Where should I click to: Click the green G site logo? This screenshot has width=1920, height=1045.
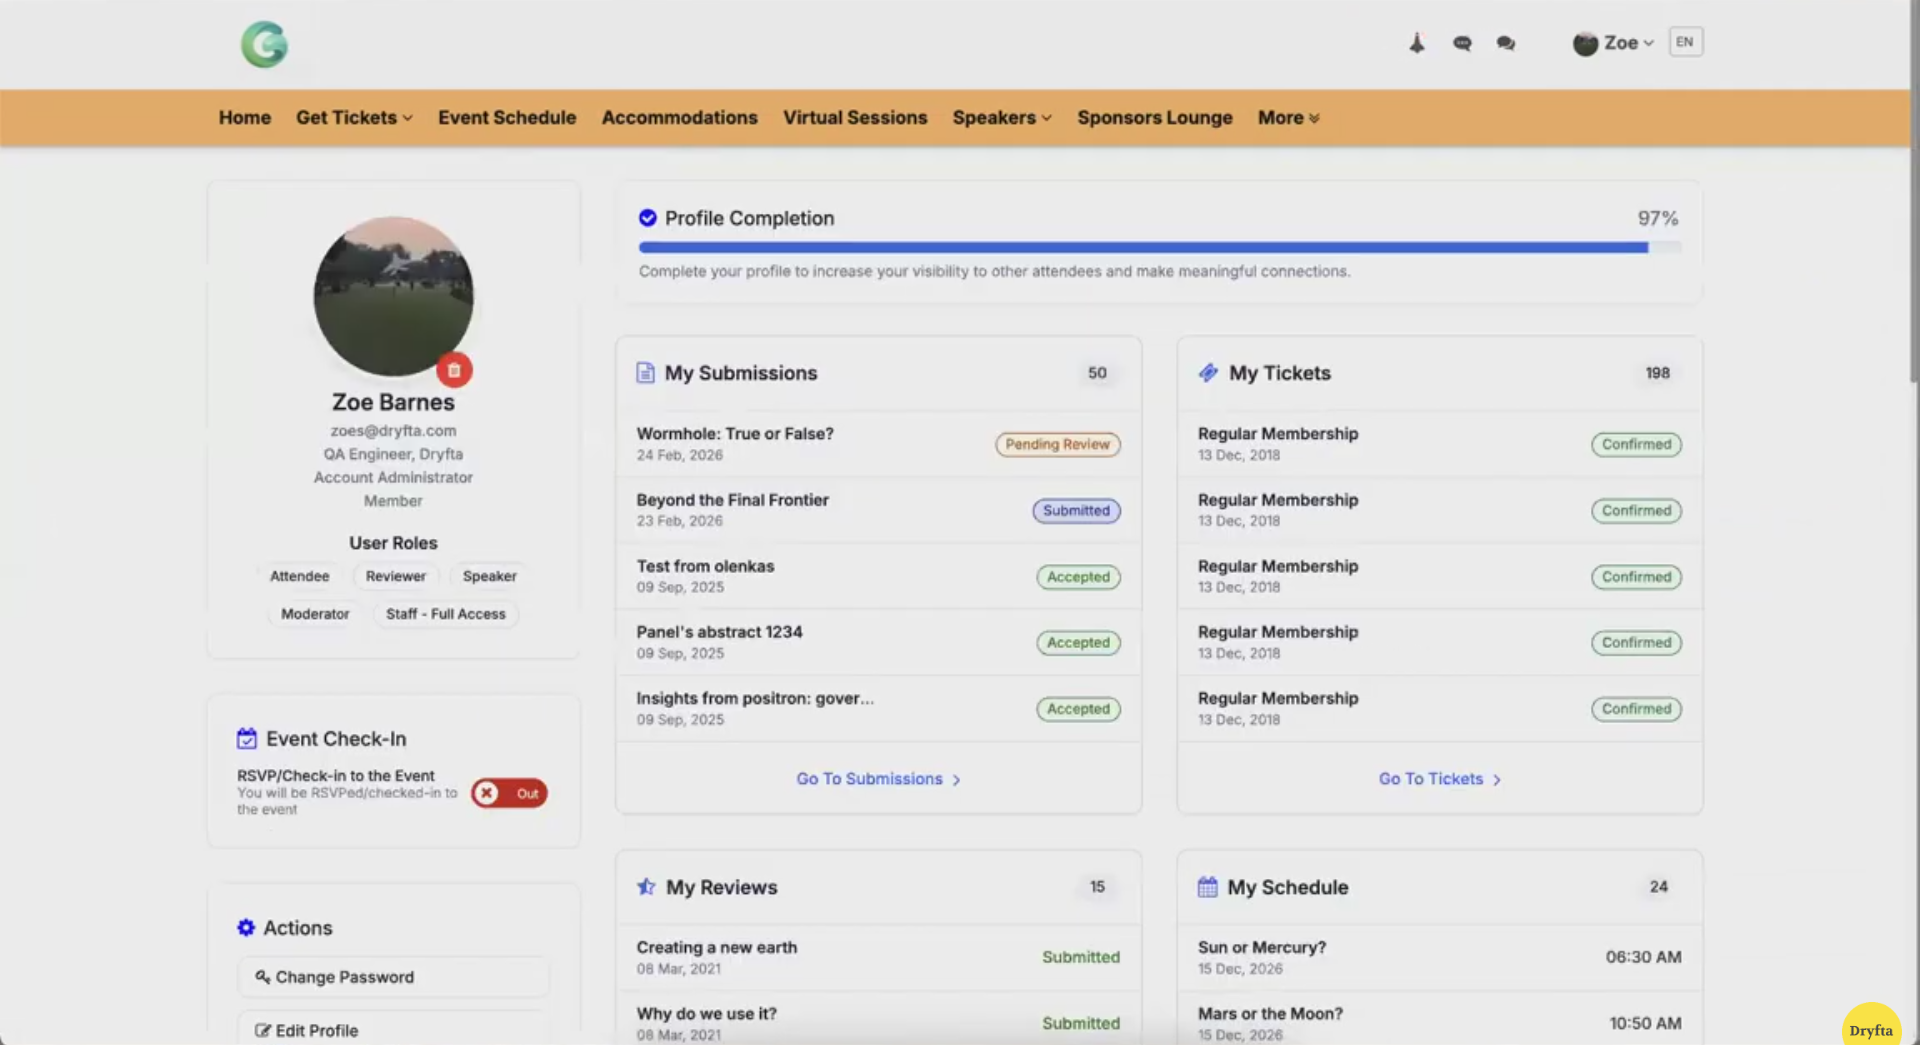coord(264,45)
